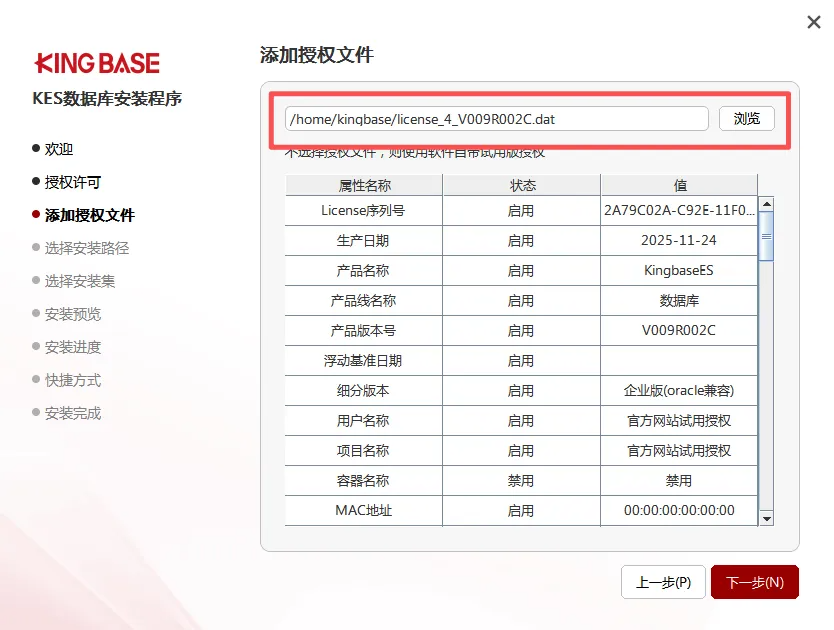The image size is (834, 630).
Task: Select the MAC地址 row in the table
Action: (364, 511)
